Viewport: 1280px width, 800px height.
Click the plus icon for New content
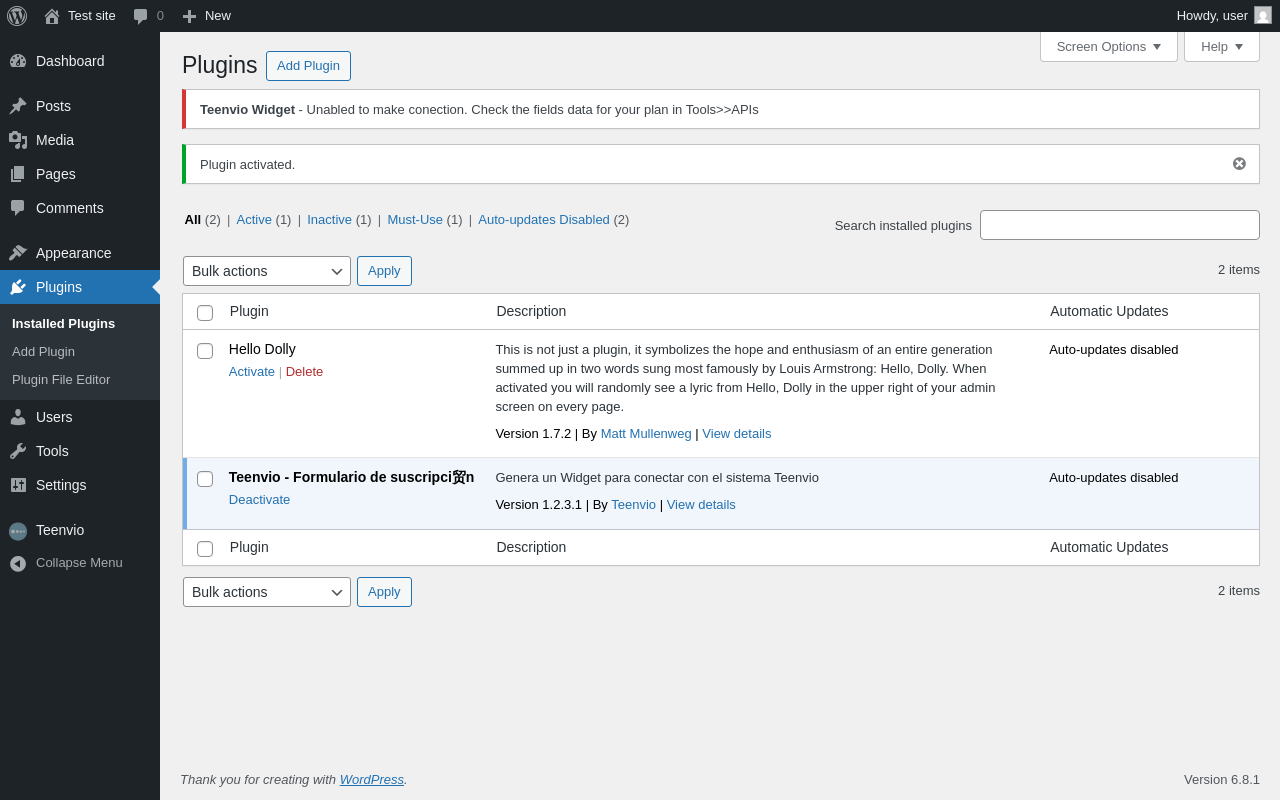click(x=189, y=16)
